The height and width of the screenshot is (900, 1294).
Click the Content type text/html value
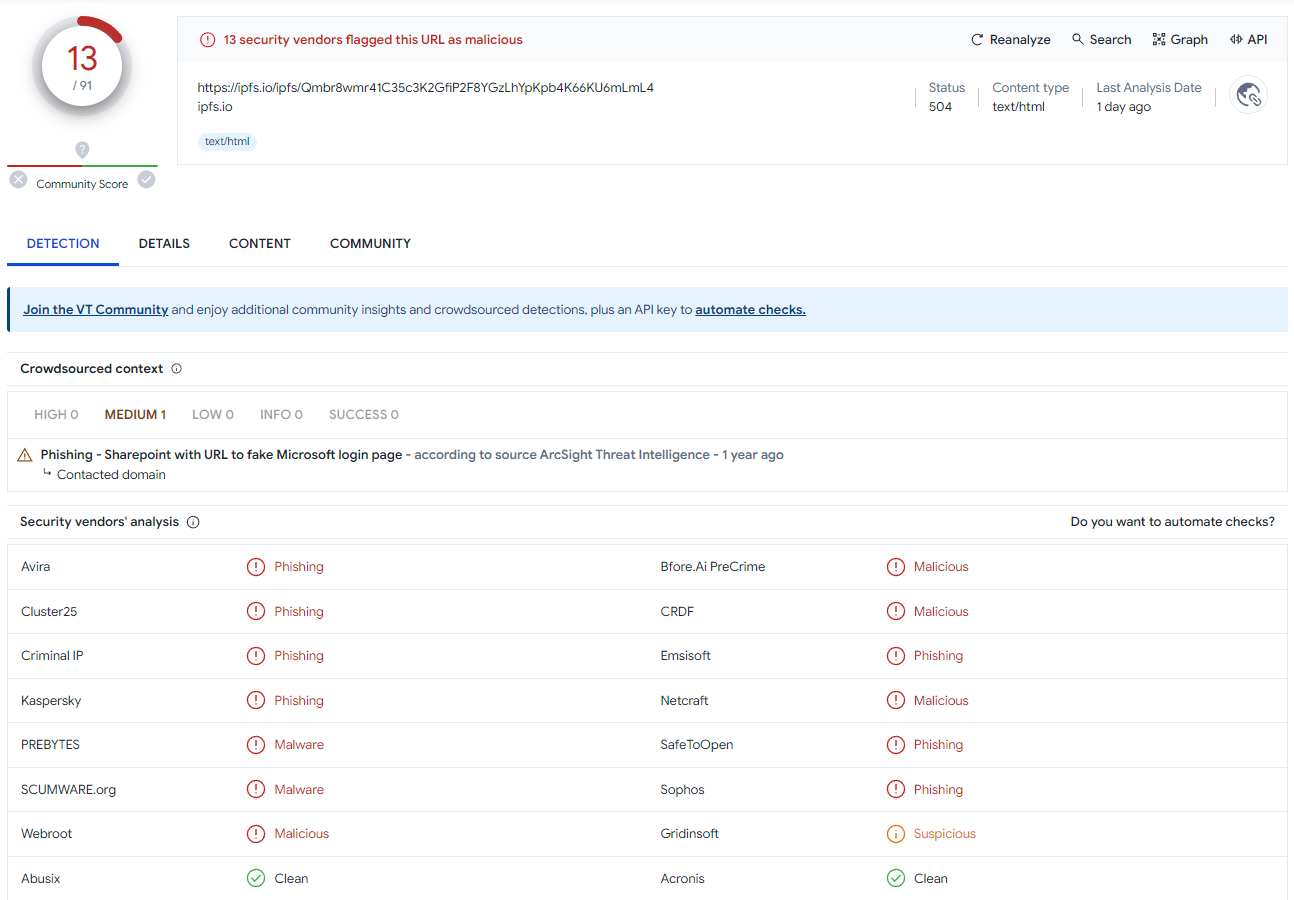1018,107
